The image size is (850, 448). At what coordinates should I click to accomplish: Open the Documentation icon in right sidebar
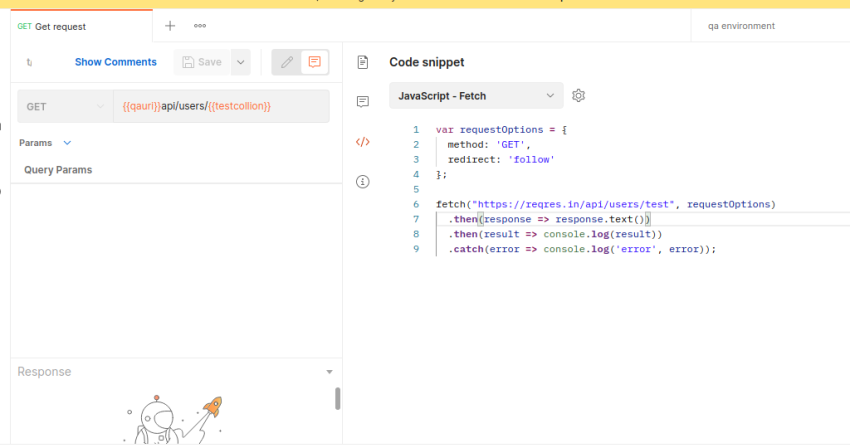click(363, 62)
